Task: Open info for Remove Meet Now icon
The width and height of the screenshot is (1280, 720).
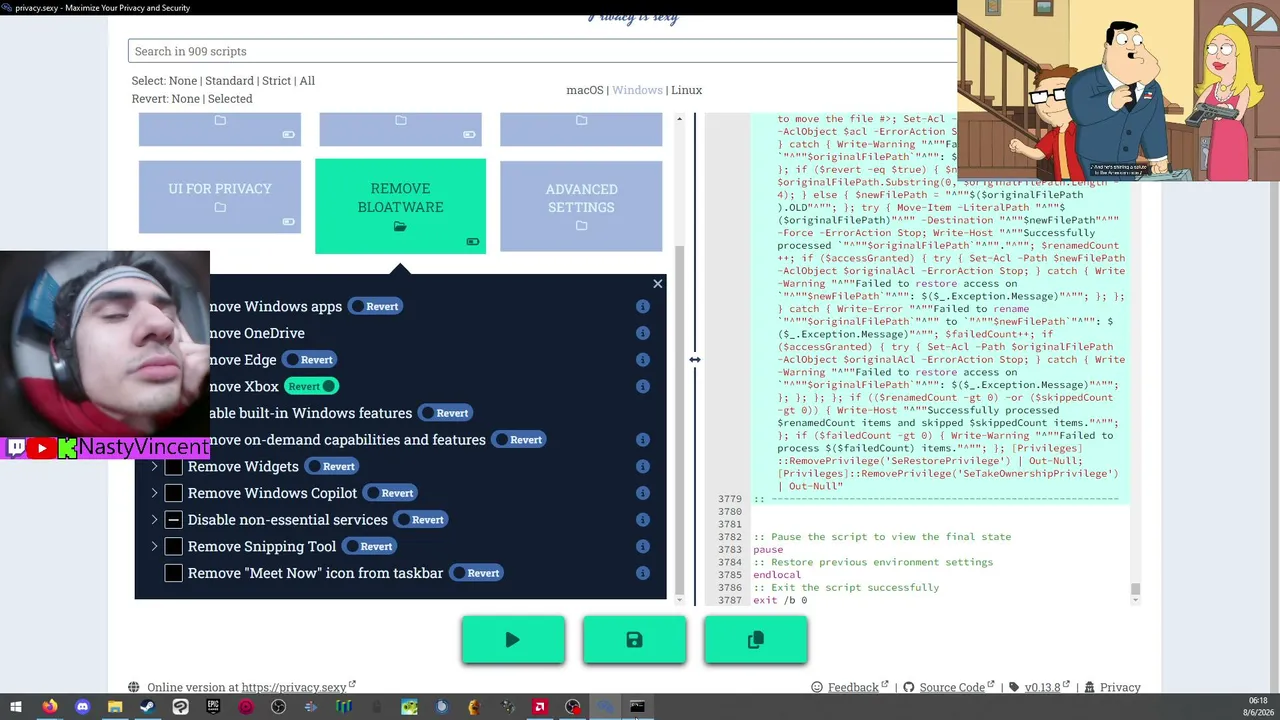Action: (x=643, y=573)
